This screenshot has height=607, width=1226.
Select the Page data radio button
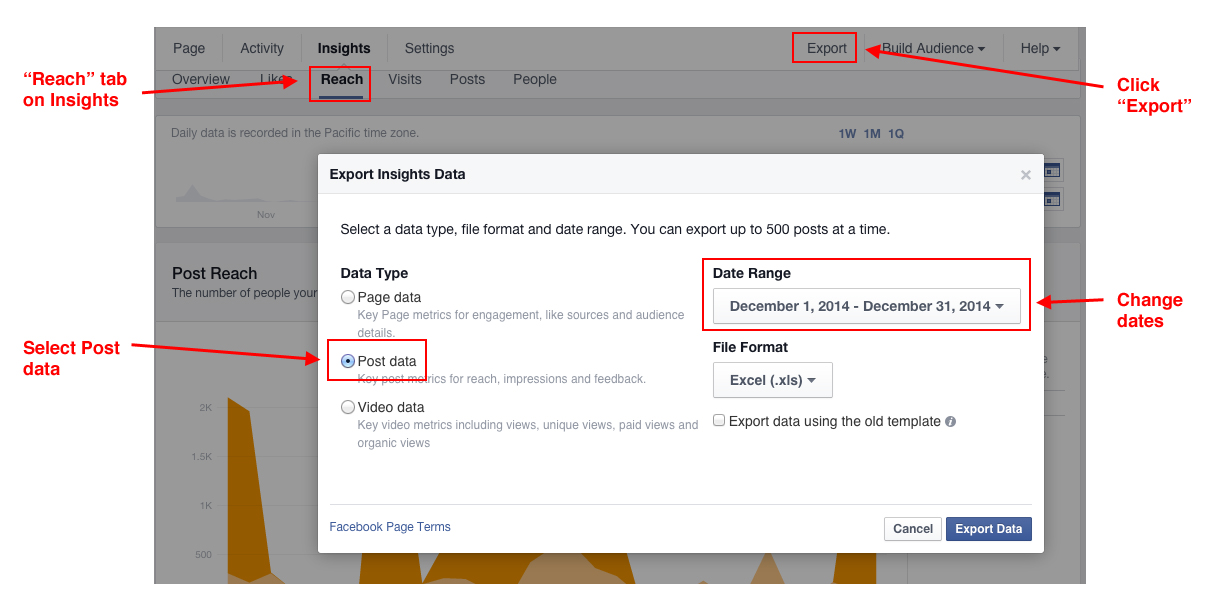click(x=348, y=297)
